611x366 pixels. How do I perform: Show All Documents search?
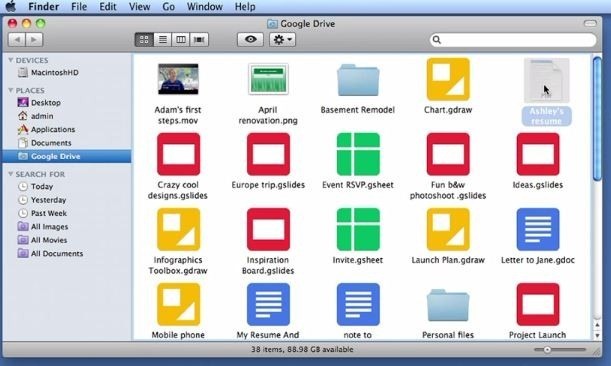coord(50,253)
